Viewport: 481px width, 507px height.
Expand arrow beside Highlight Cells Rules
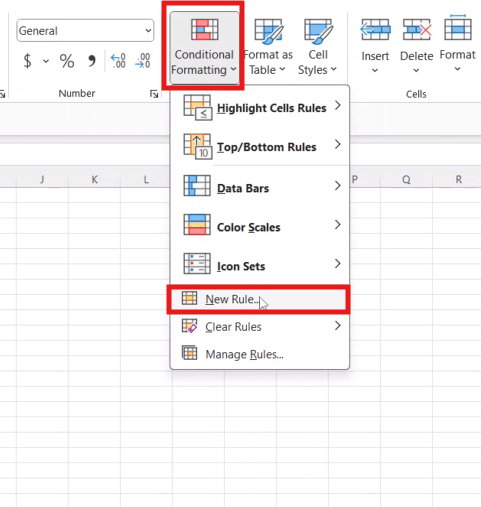(x=338, y=105)
